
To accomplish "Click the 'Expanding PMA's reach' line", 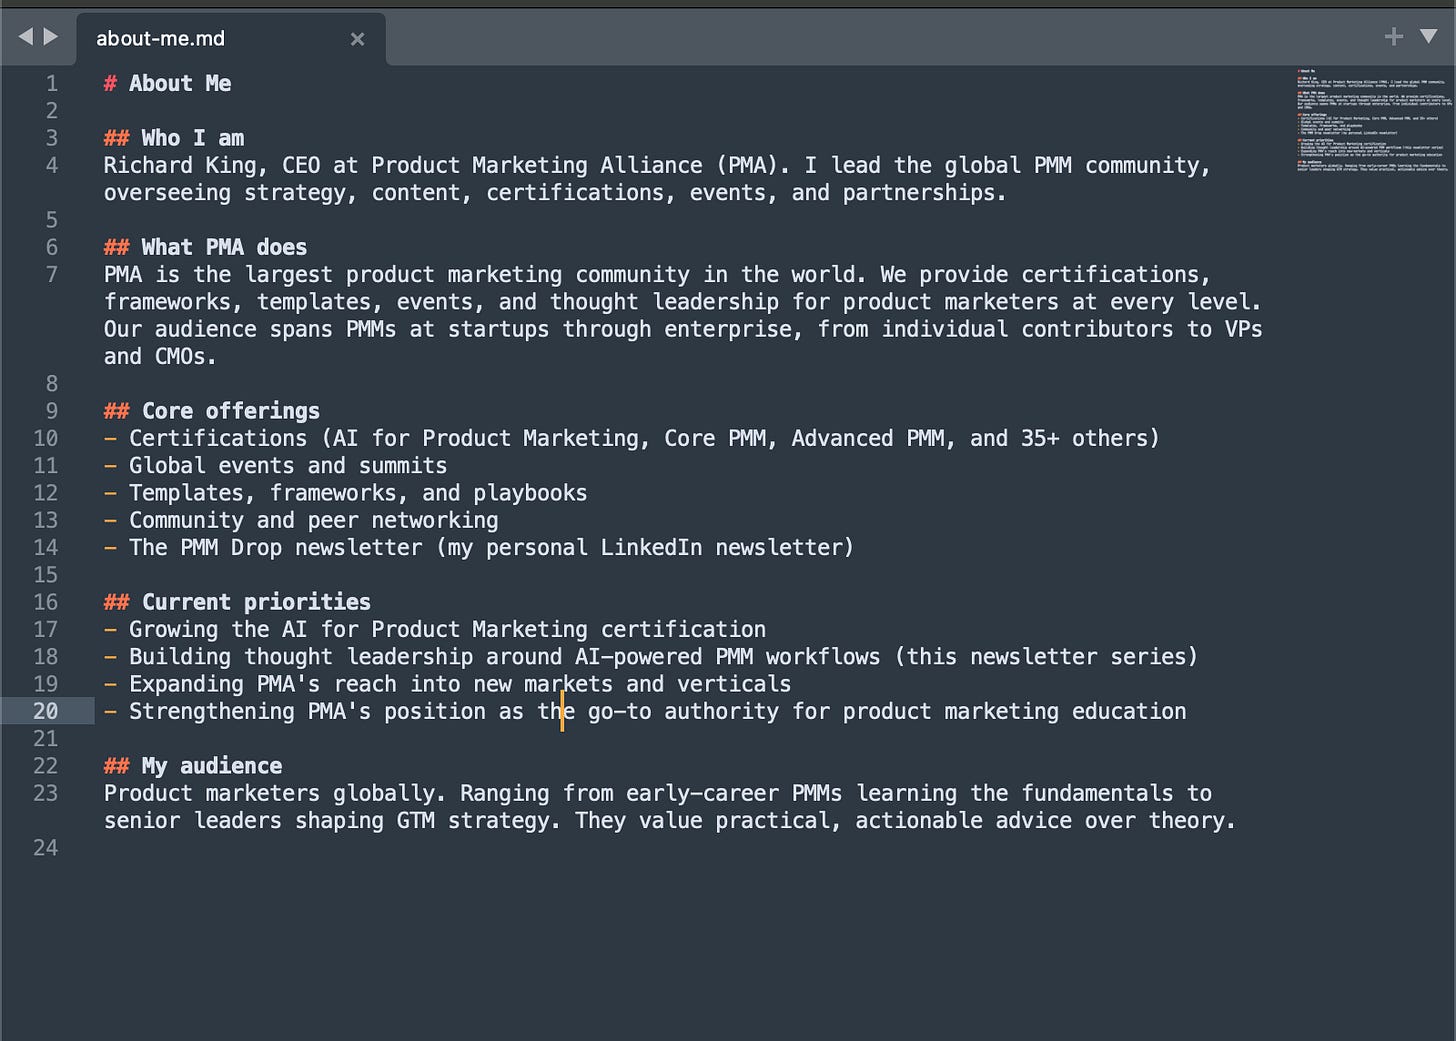I will click(447, 684).
